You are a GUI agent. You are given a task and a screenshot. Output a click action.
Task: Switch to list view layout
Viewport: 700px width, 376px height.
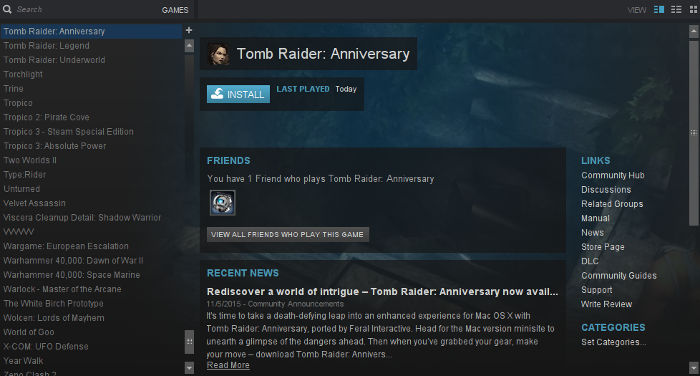pyautogui.click(x=676, y=9)
